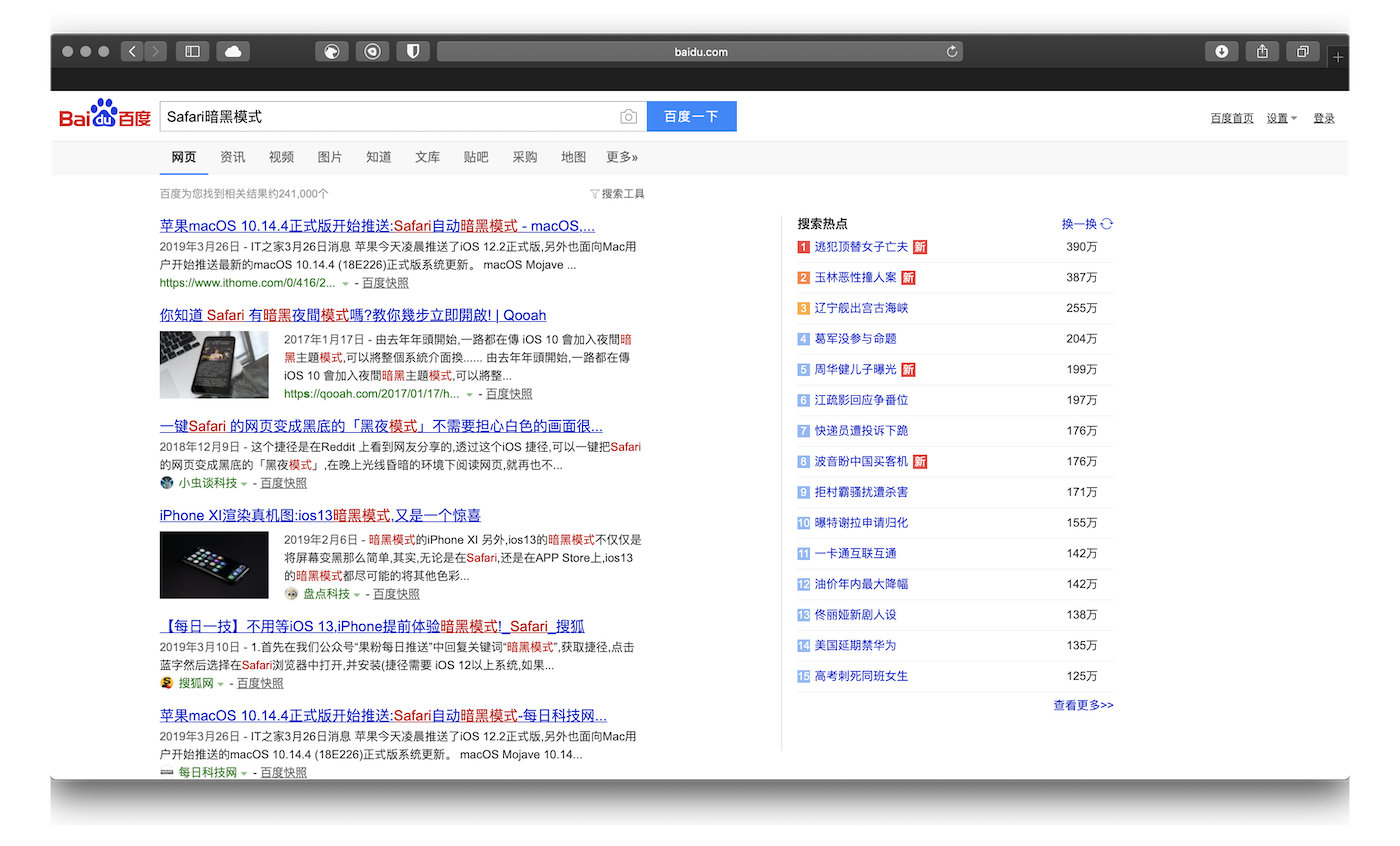Screen dimensions: 1400x846
Task: Click the refresh icon beside 换一换
Action: [x=1106, y=224]
